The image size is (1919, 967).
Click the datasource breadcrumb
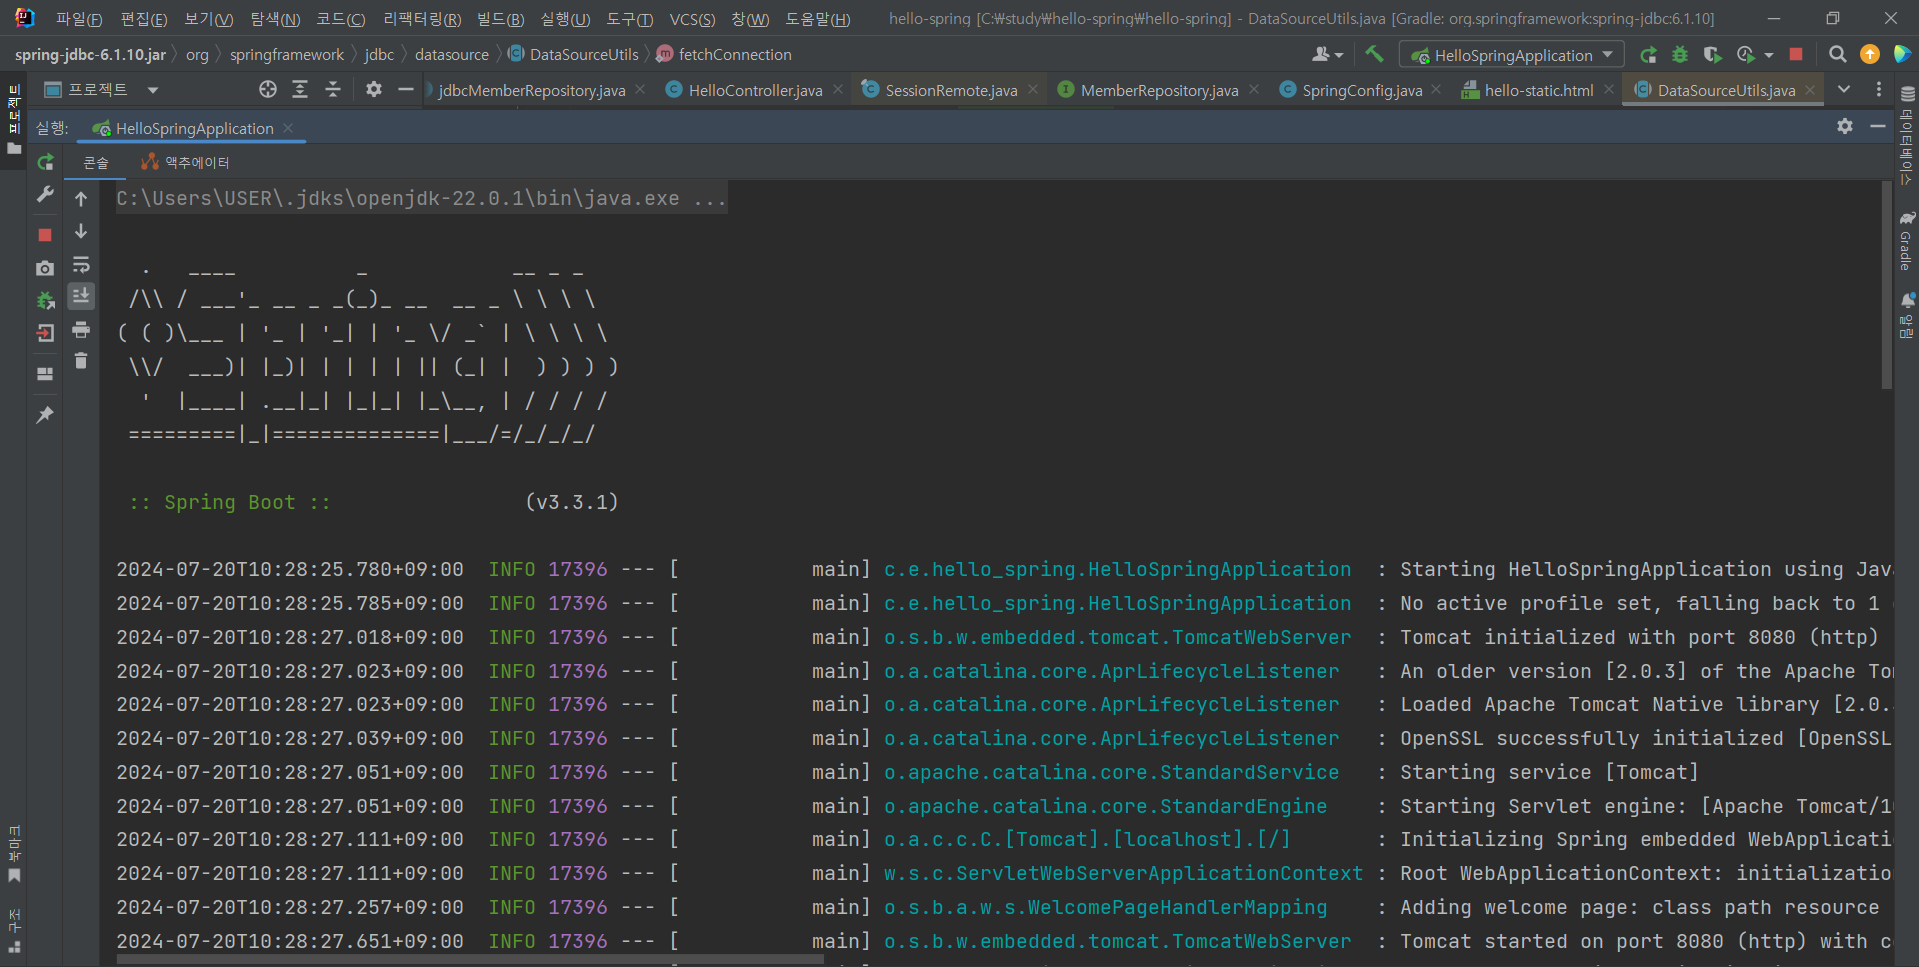point(452,55)
